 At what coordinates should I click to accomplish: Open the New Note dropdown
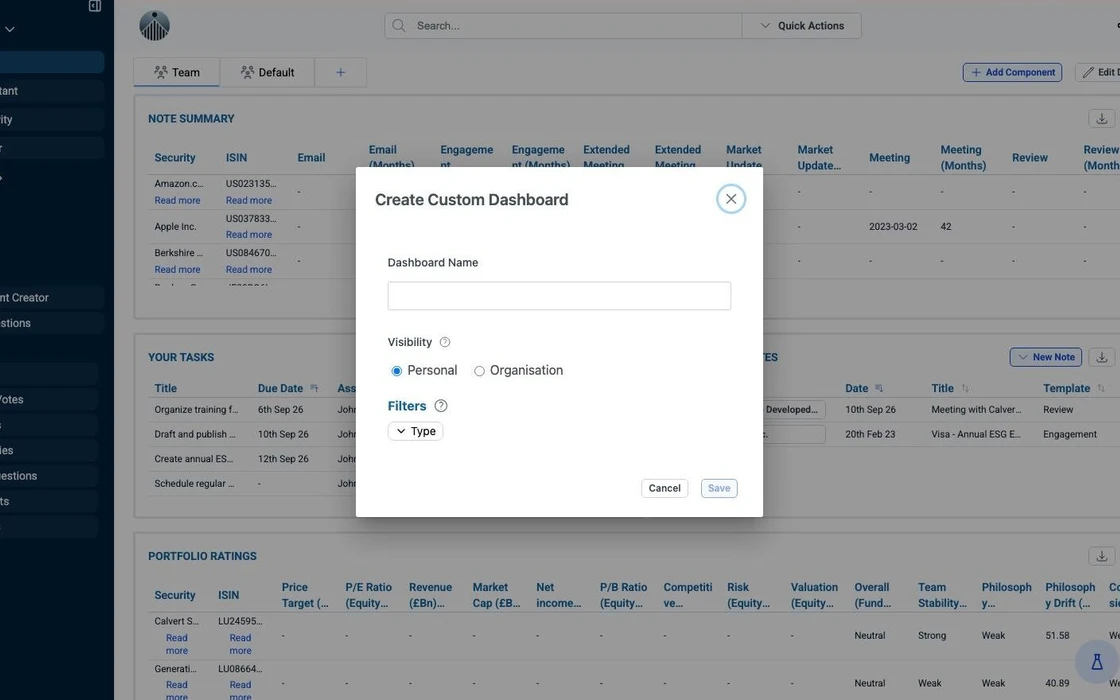click(x=1046, y=357)
